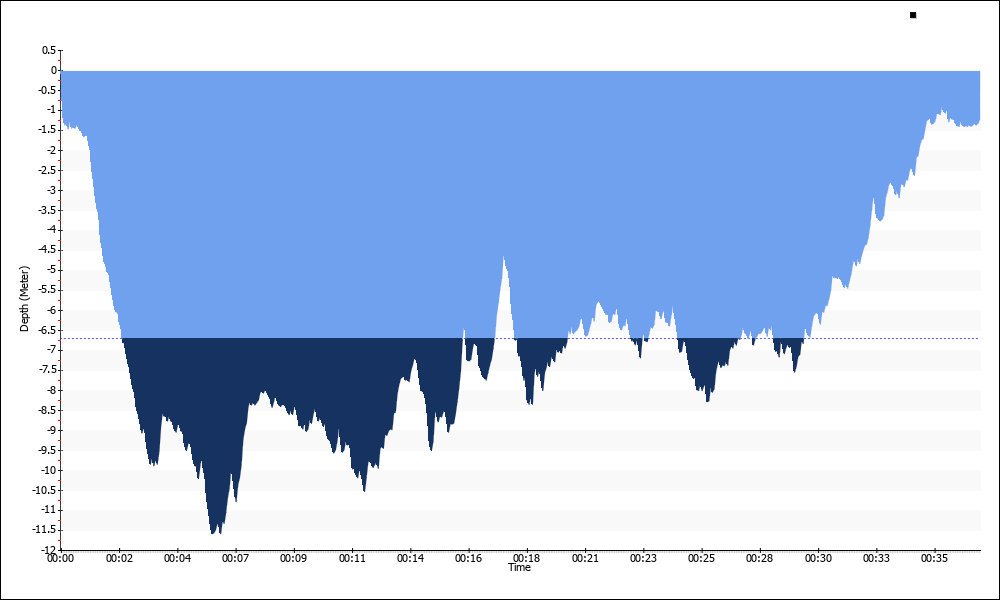The image size is (1000, 600).
Task: Select the dotted blue threshold line
Action: pyautogui.click(x=520, y=339)
